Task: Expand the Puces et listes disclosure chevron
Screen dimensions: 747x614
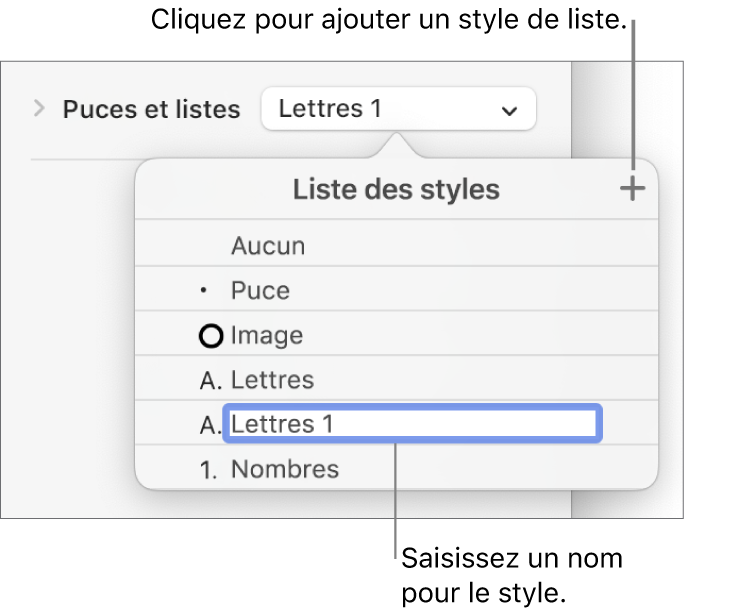Action: (x=40, y=108)
